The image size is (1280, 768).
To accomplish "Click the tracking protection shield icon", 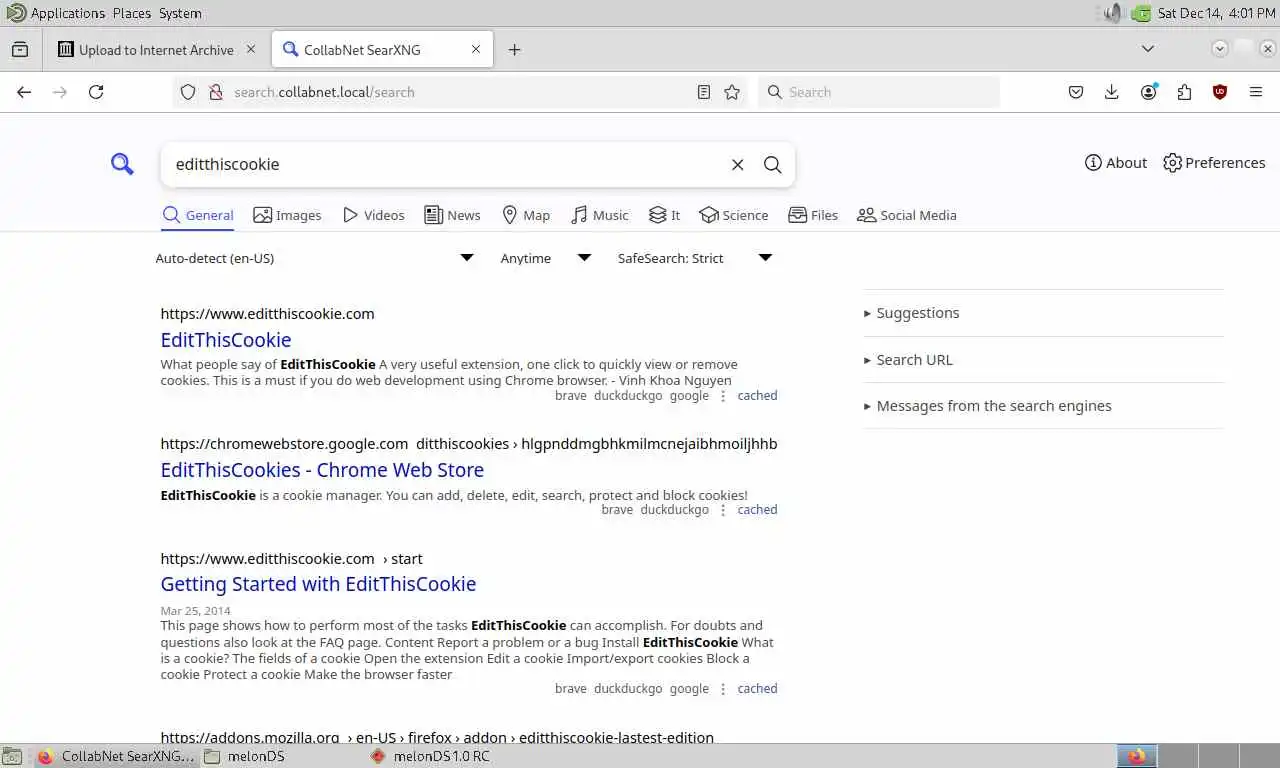I will click(x=188, y=92).
